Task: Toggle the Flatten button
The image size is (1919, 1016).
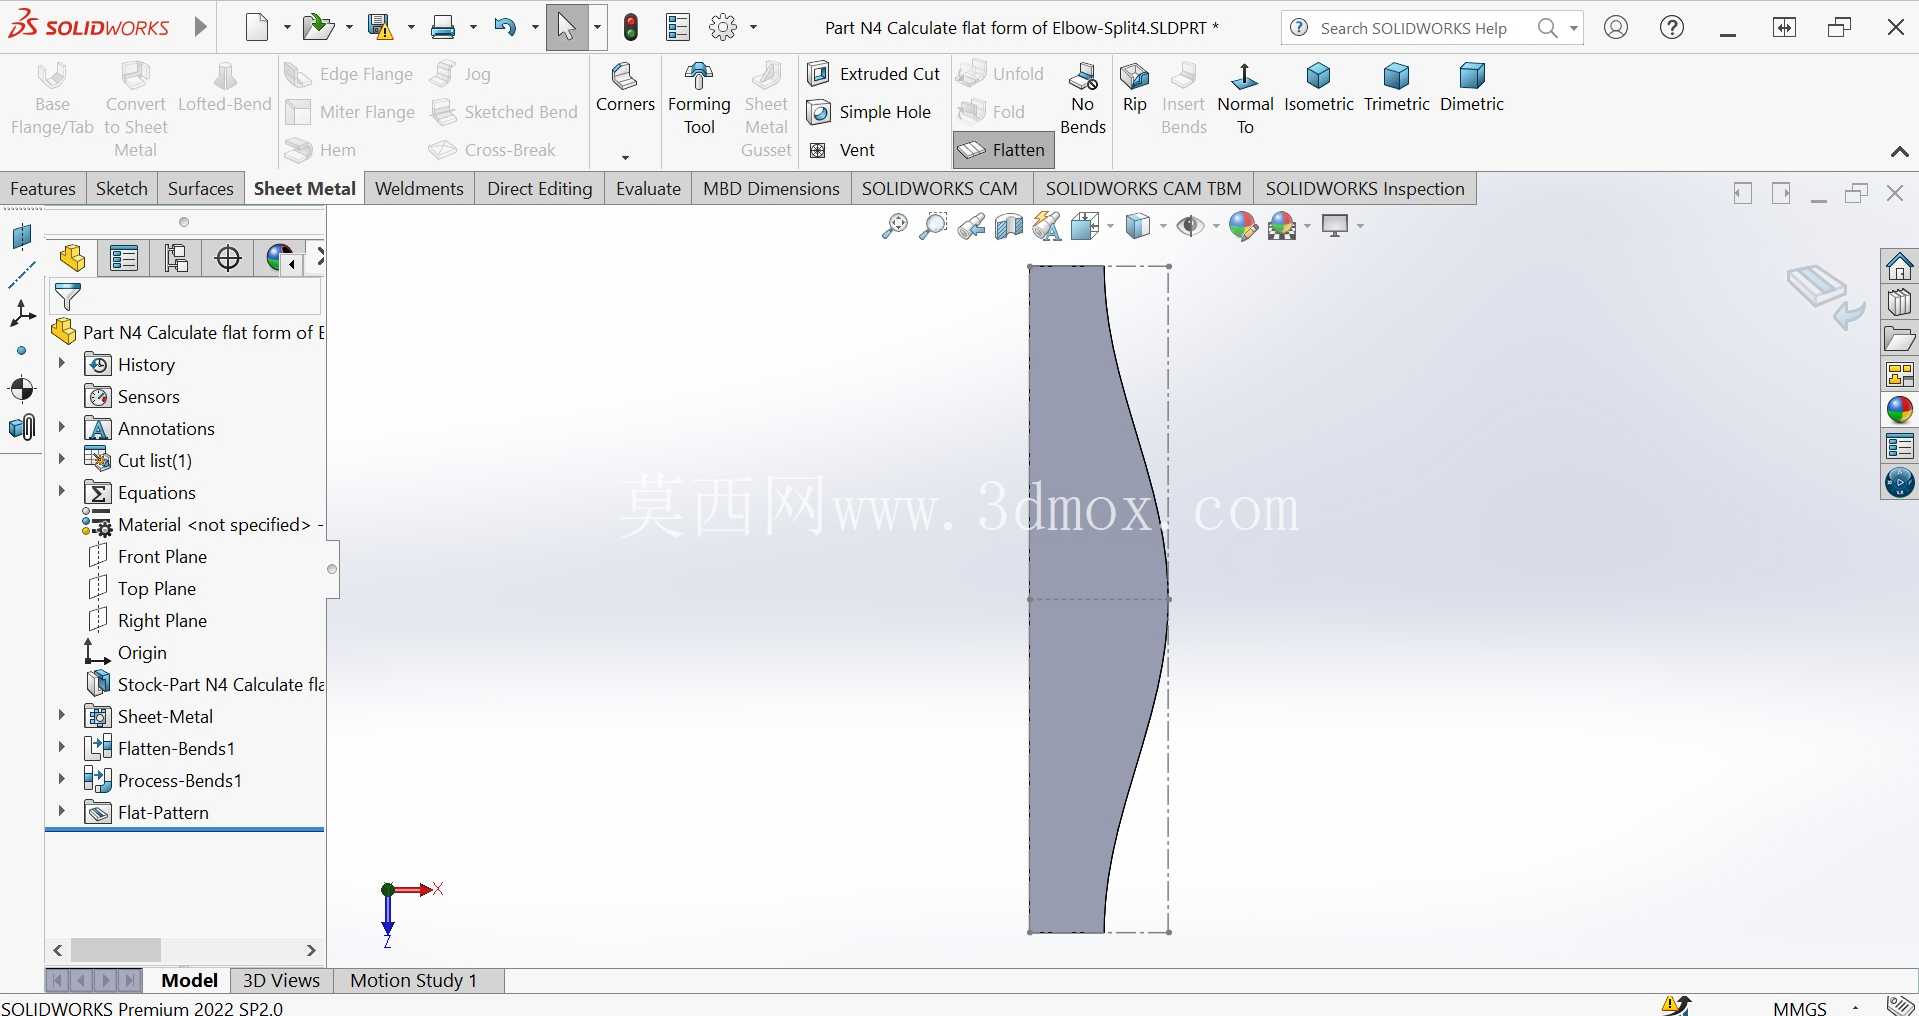Action: [x=1003, y=150]
